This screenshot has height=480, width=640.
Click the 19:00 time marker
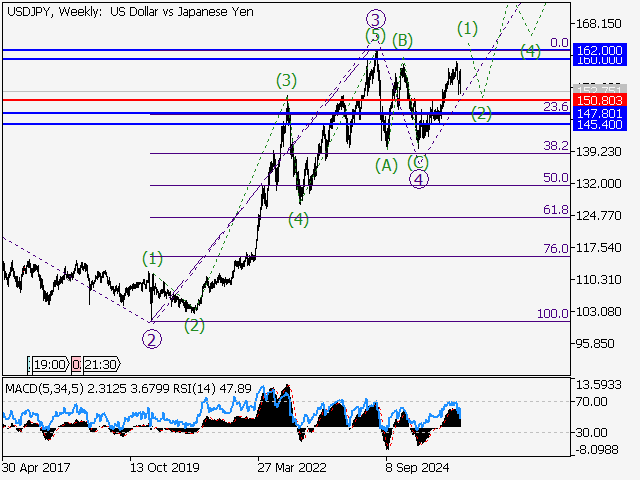(50, 365)
